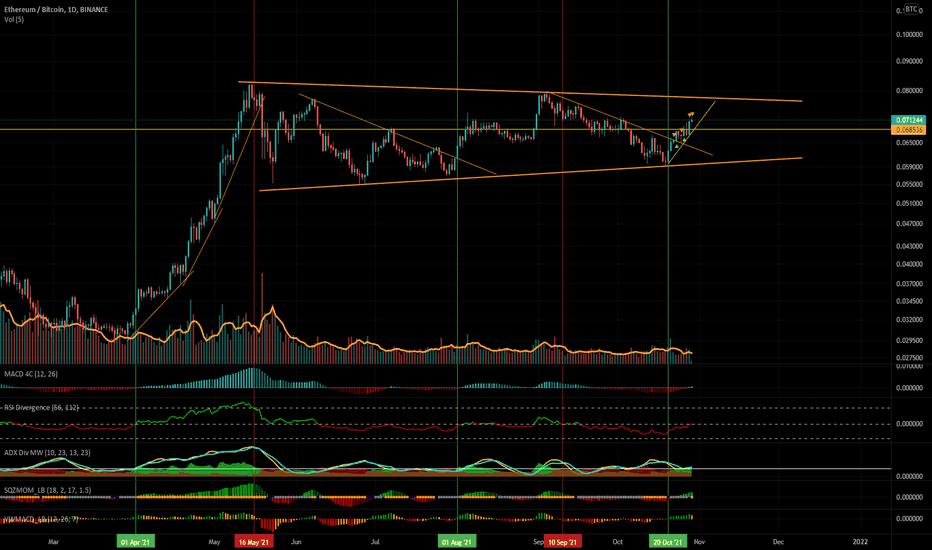Click the 01 Apr '21 date marker
932x550 pixels.
pyautogui.click(x=136, y=542)
